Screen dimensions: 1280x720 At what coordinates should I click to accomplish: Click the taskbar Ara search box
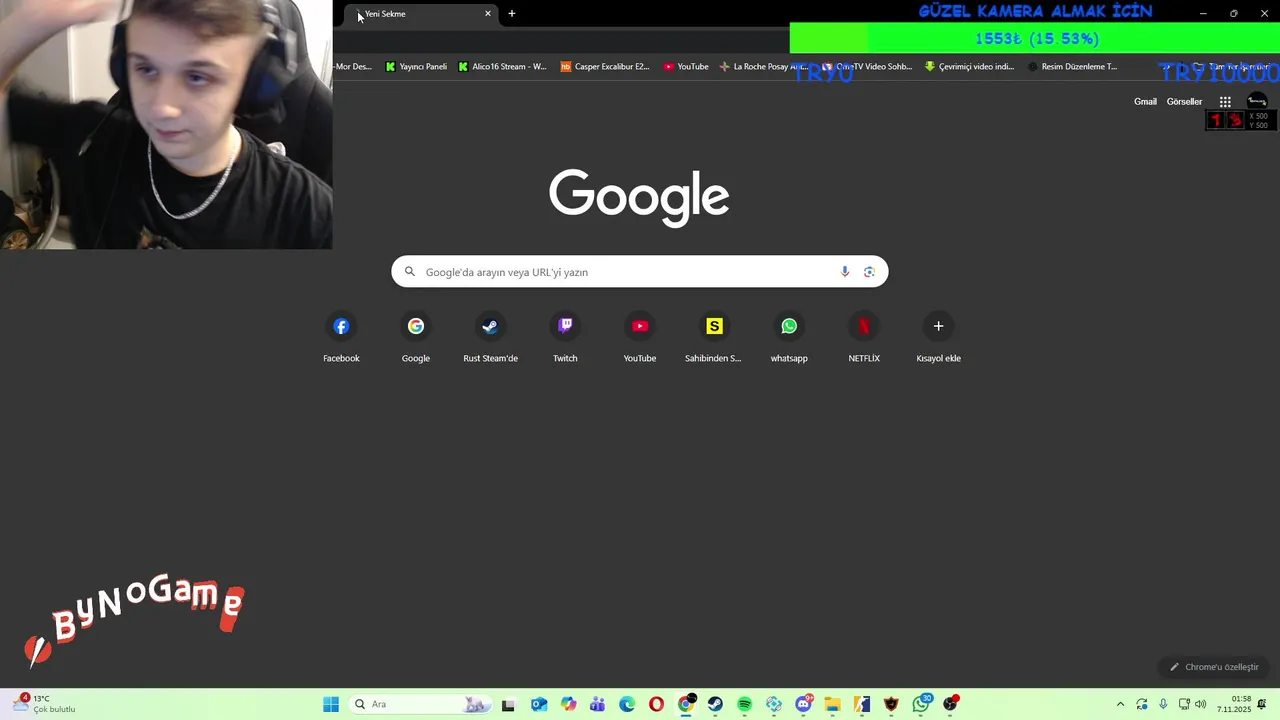tap(420, 705)
